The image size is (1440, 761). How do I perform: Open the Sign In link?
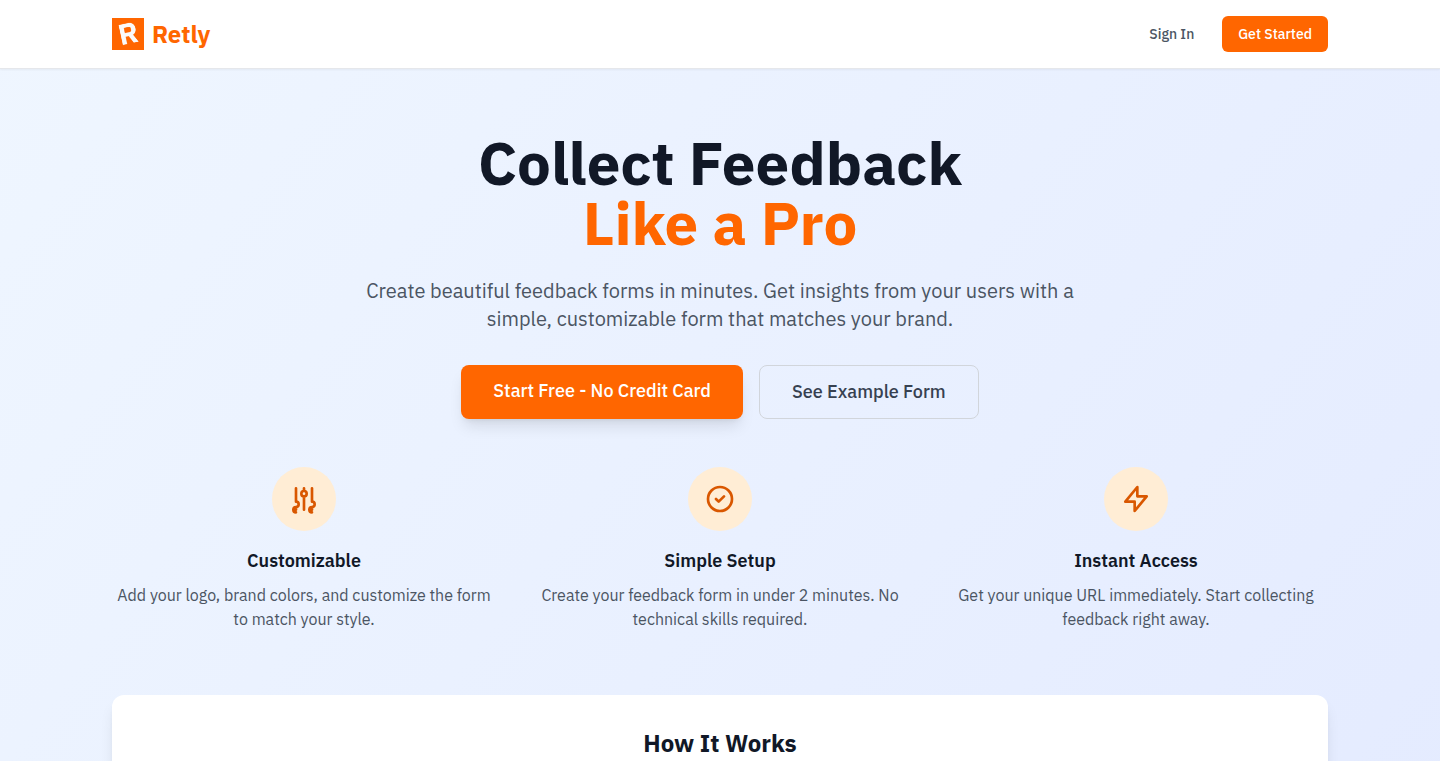1171,34
